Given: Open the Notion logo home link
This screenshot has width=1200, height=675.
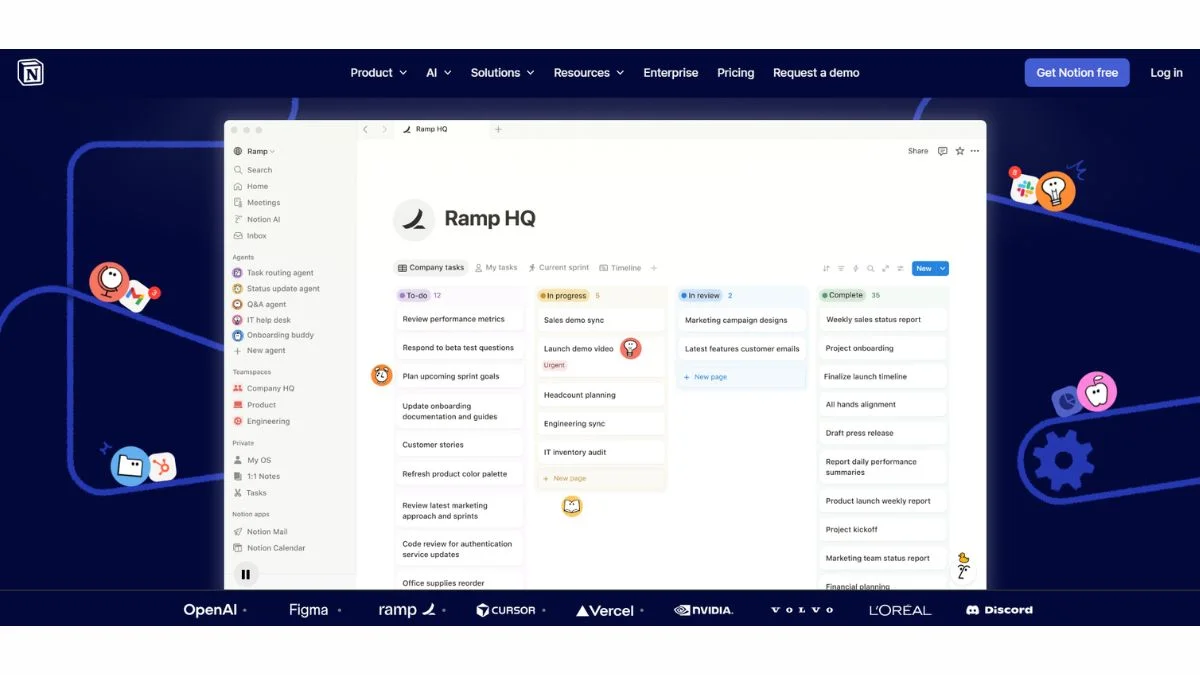Looking at the screenshot, I should click(31, 72).
